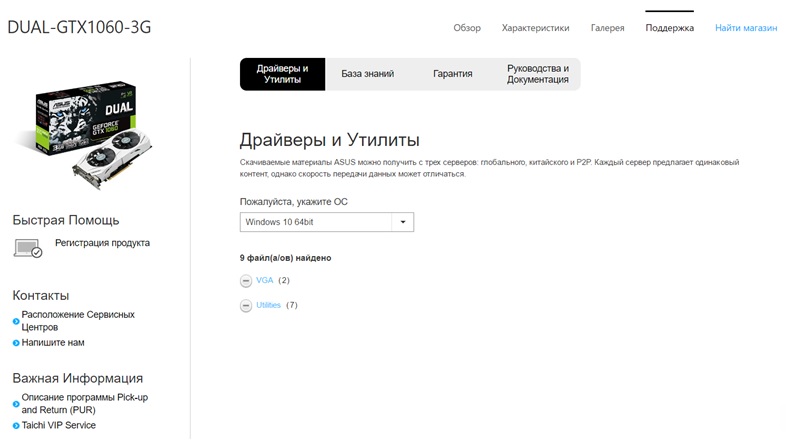This screenshot has width=786, height=440.
Task: Click the Напишите нам link
Action: tap(53, 343)
